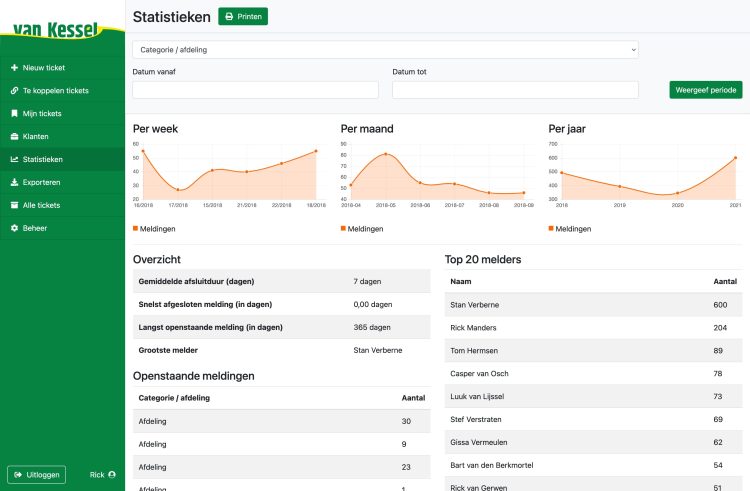The width and height of the screenshot is (750, 491).
Task: Click the plus icon beside Nieuw ticket
Action: pyautogui.click(x=14, y=68)
